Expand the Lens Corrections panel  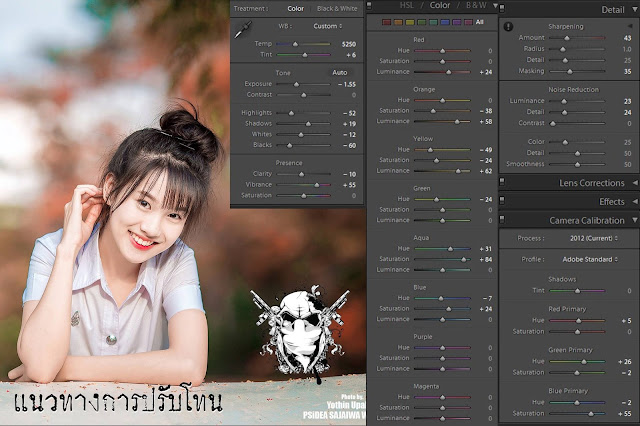click(635, 183)
